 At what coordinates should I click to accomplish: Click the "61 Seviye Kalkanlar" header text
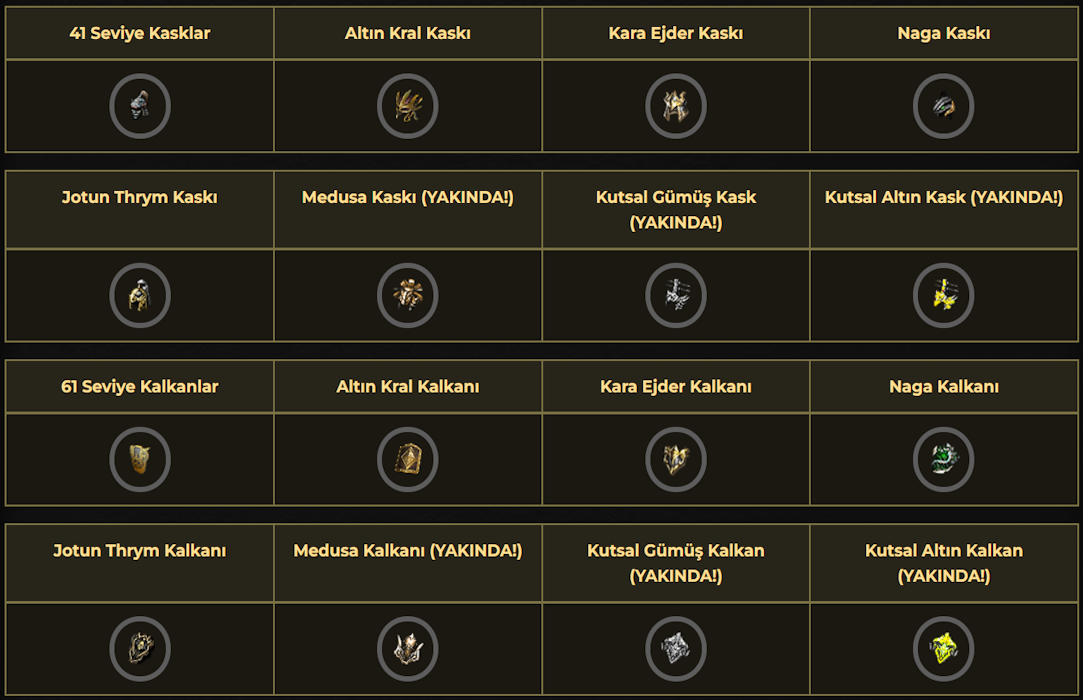(x=140, y=387)
